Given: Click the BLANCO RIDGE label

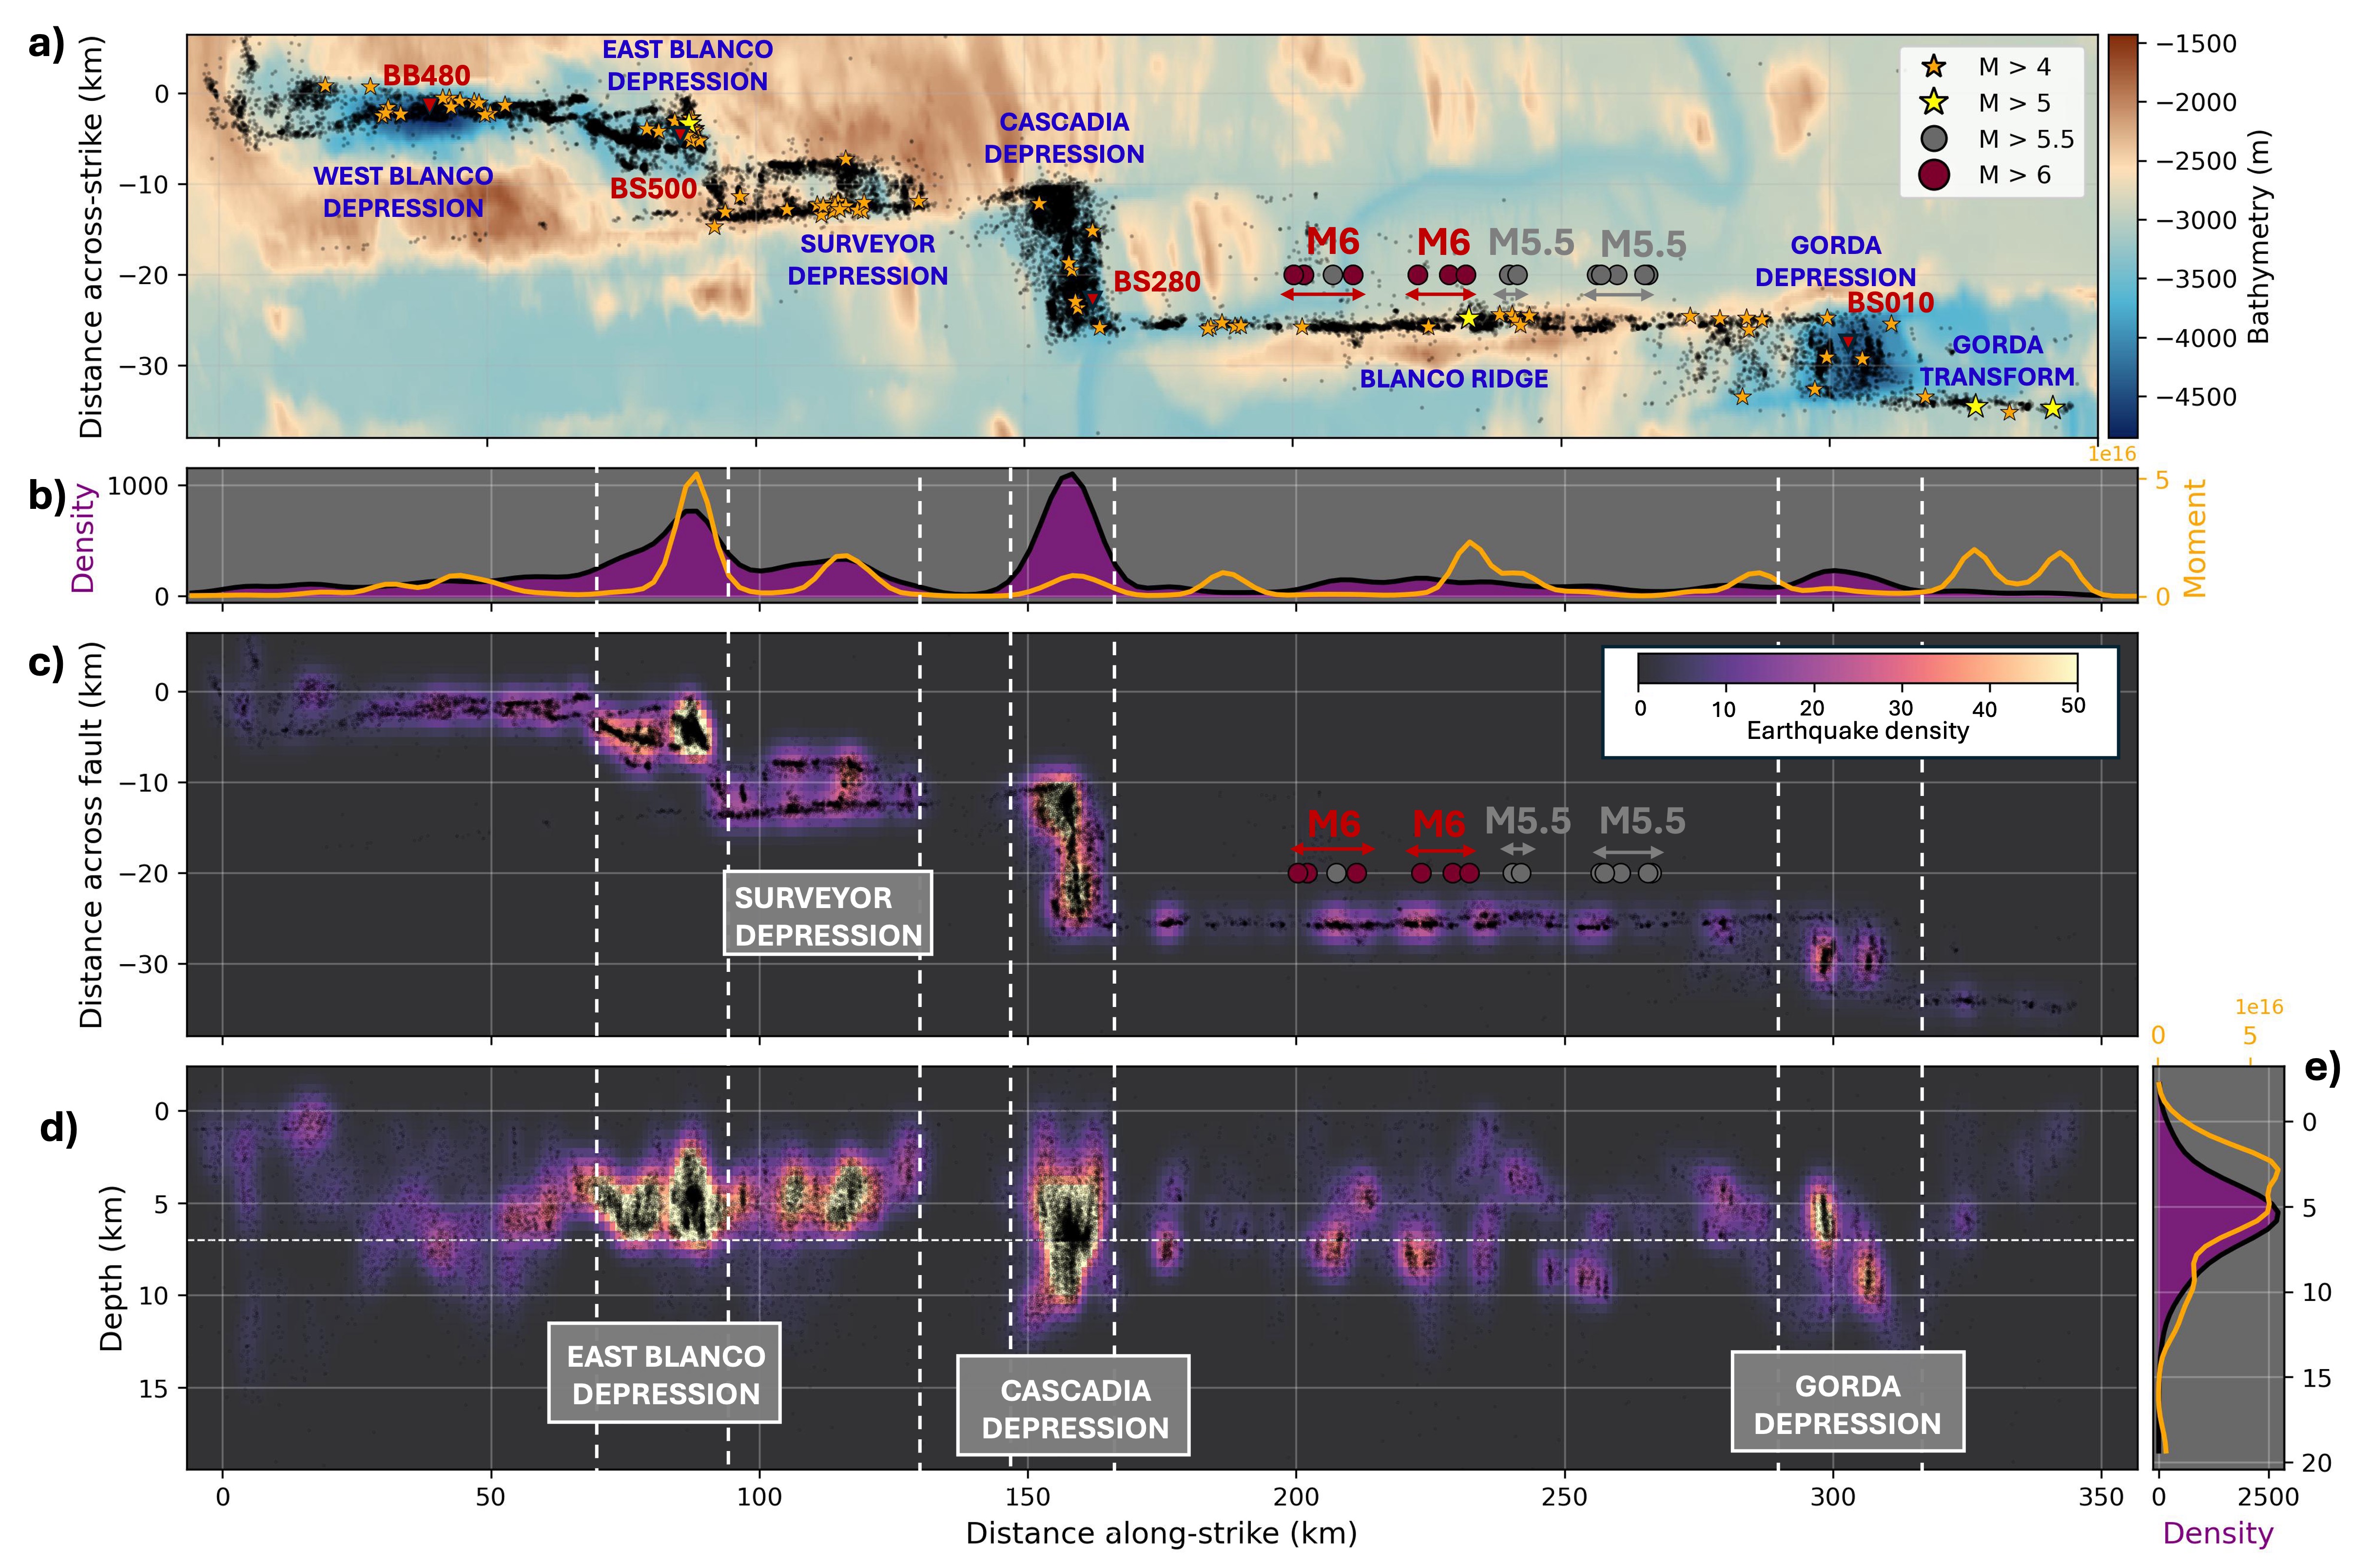Looking at the screenshot, I should 1454,380.
